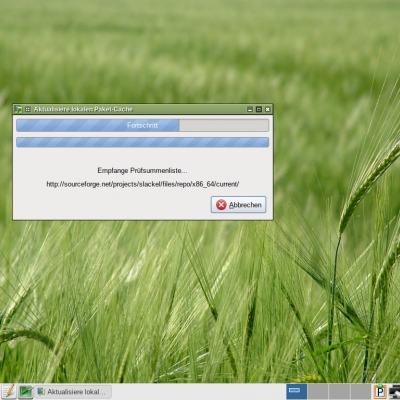This screenshot has height=400, width=400.
Task: Click the sourceforge.net repository URL text
Action: coord(143,184)
